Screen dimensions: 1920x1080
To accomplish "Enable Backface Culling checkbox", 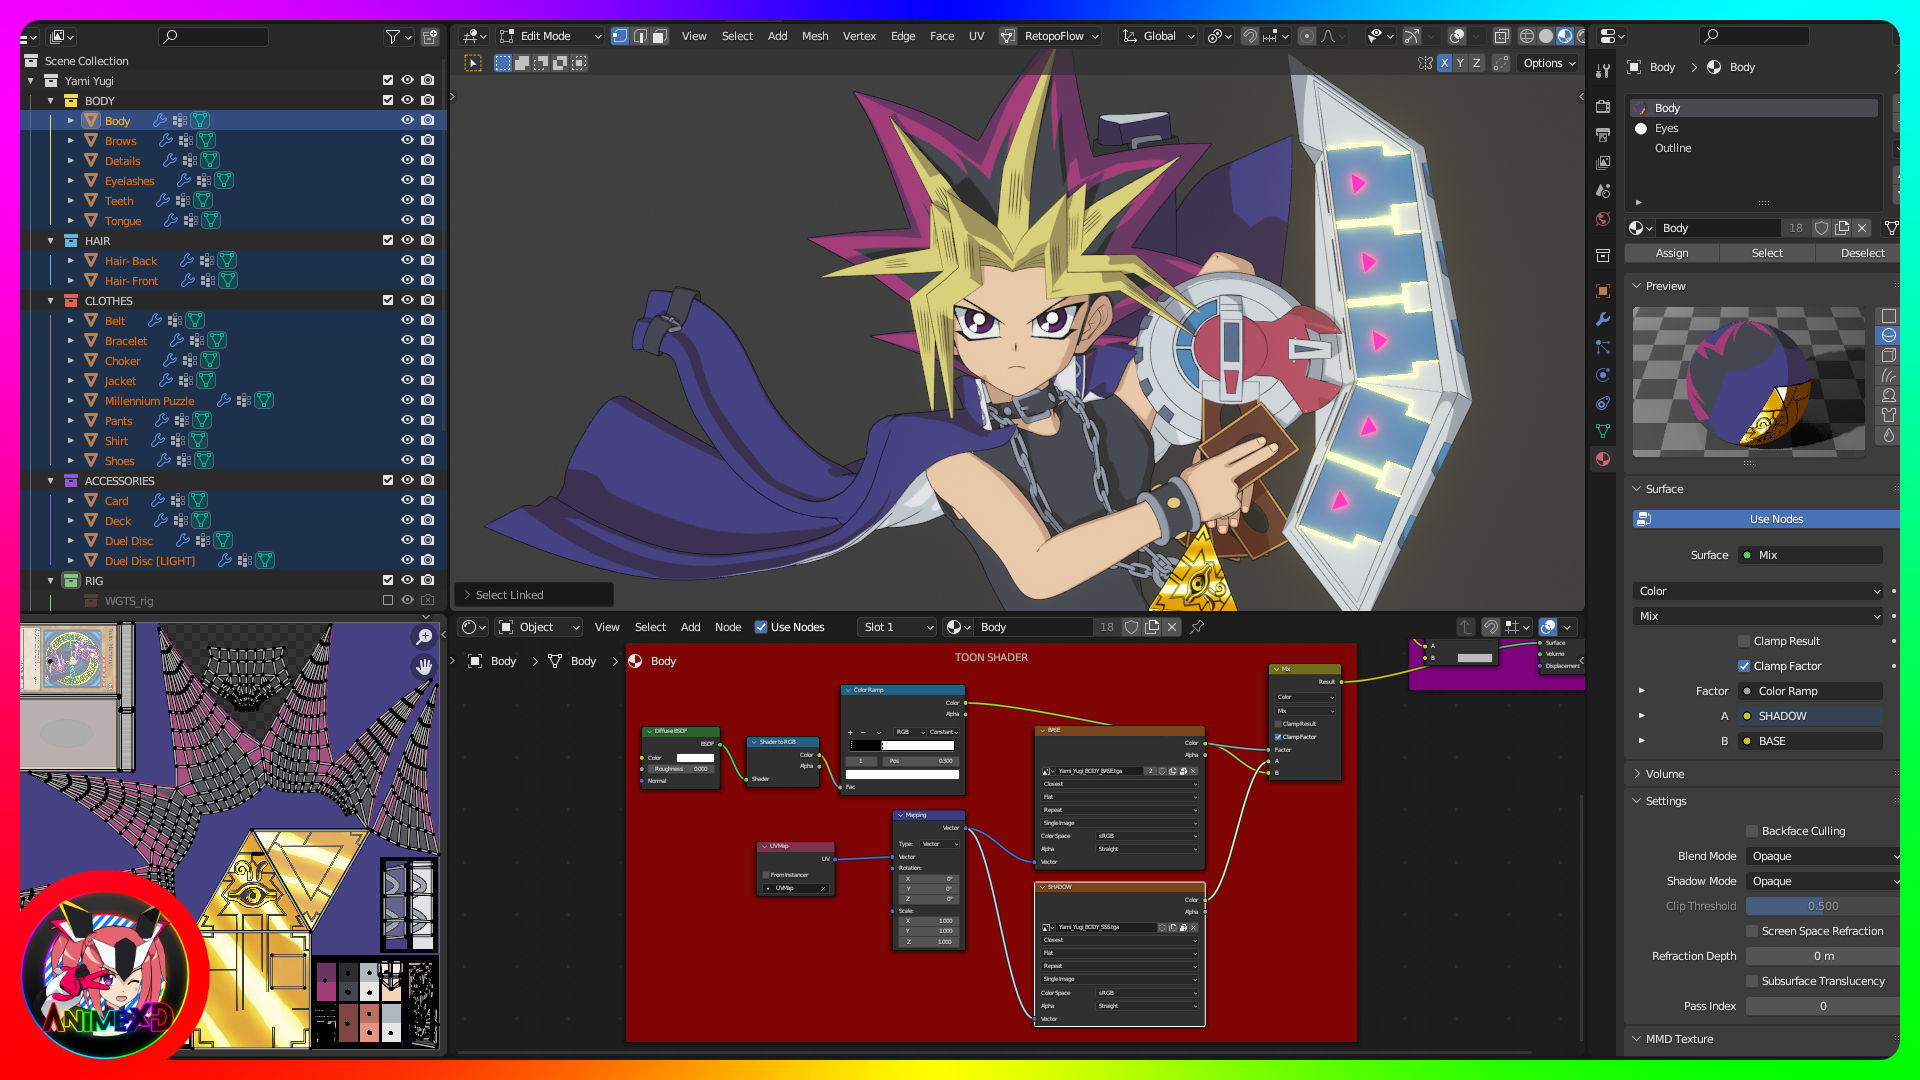I will click(1752, 831).
